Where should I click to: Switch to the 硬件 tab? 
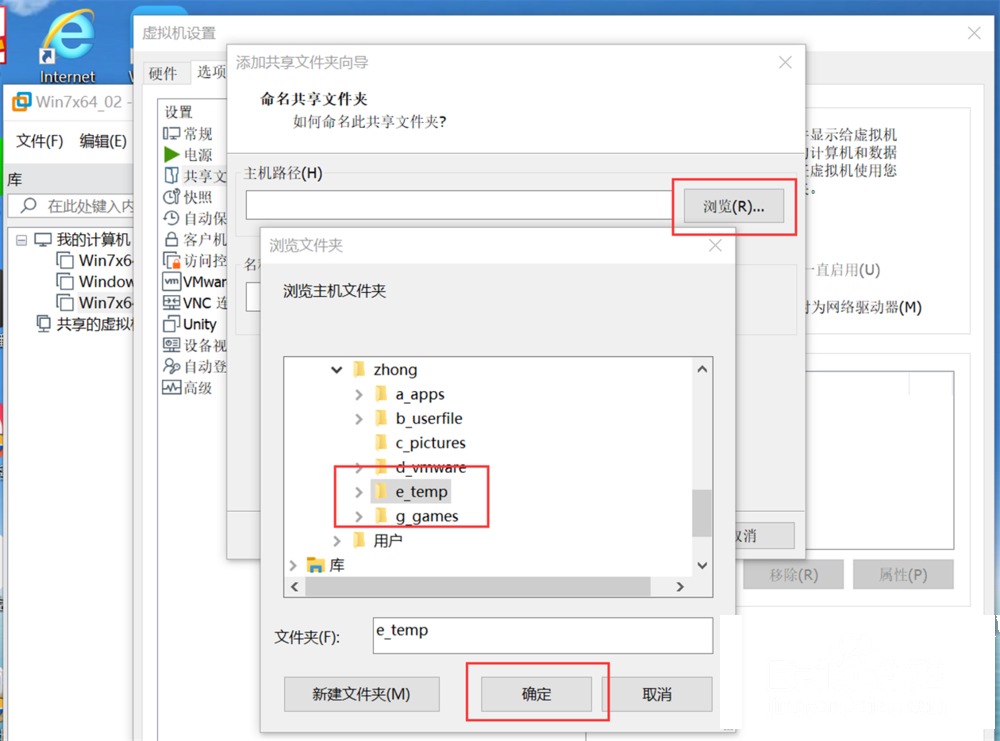click(x=163, y=73)
